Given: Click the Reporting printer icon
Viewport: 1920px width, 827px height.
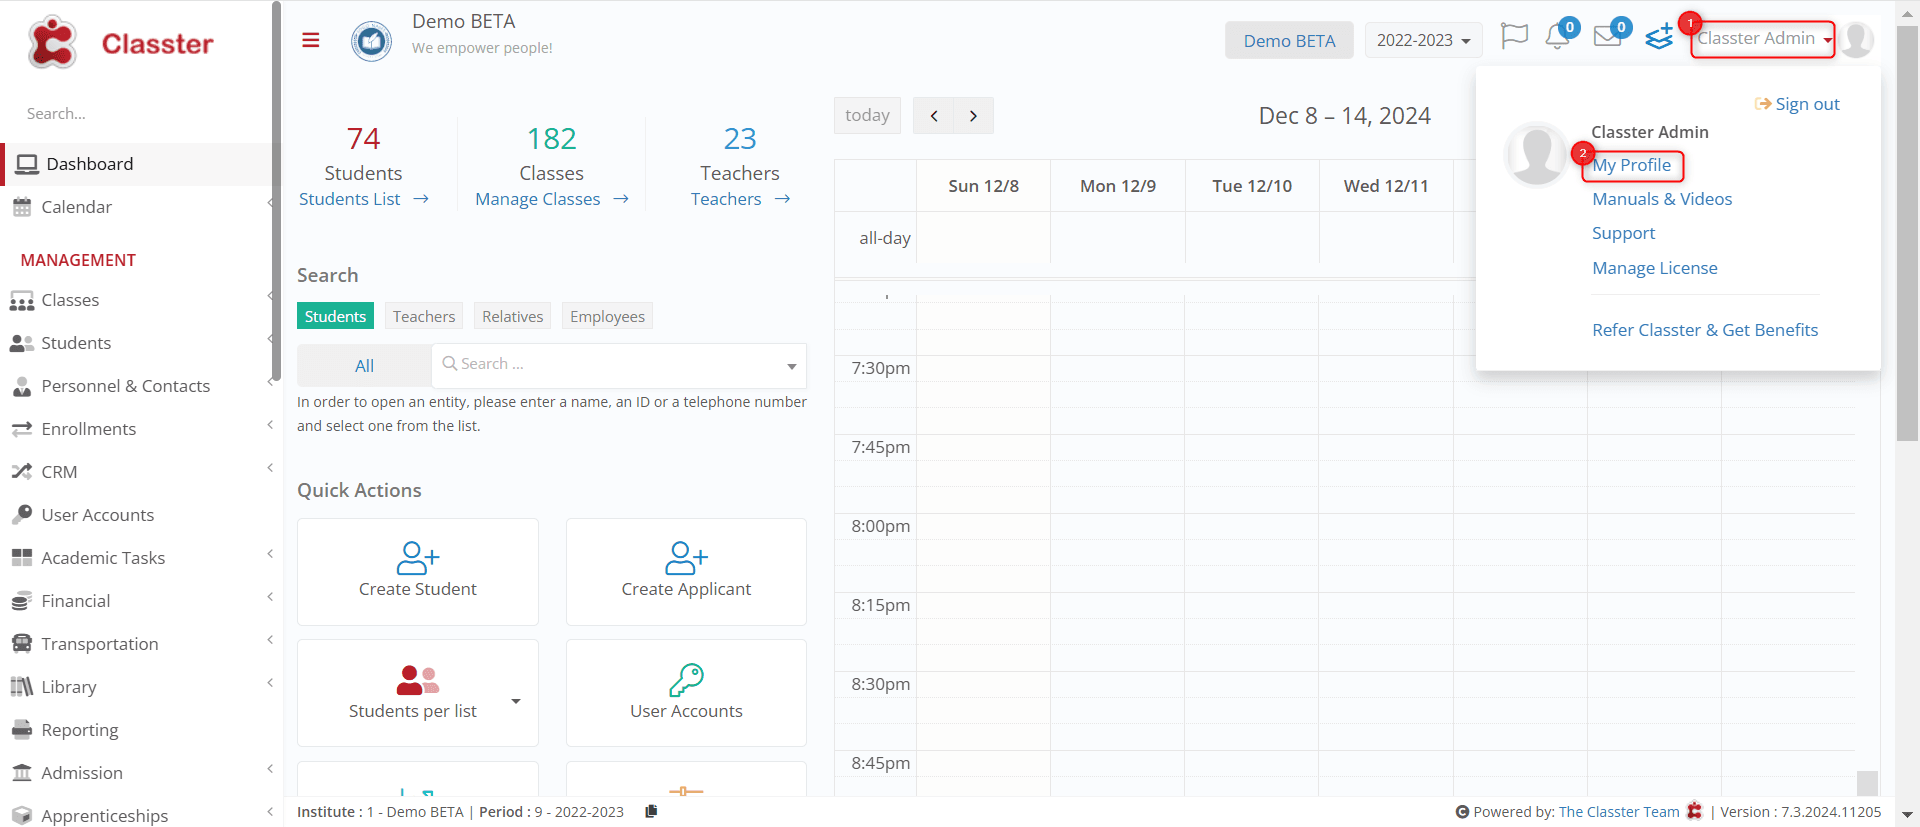Looking at the screenshot, I should [22, 730].
